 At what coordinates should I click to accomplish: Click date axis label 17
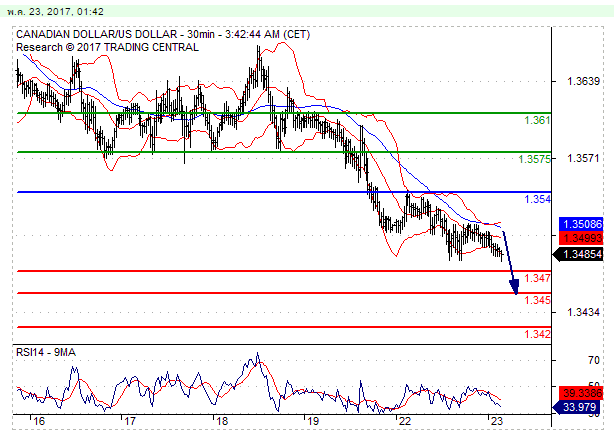(130, 421)
